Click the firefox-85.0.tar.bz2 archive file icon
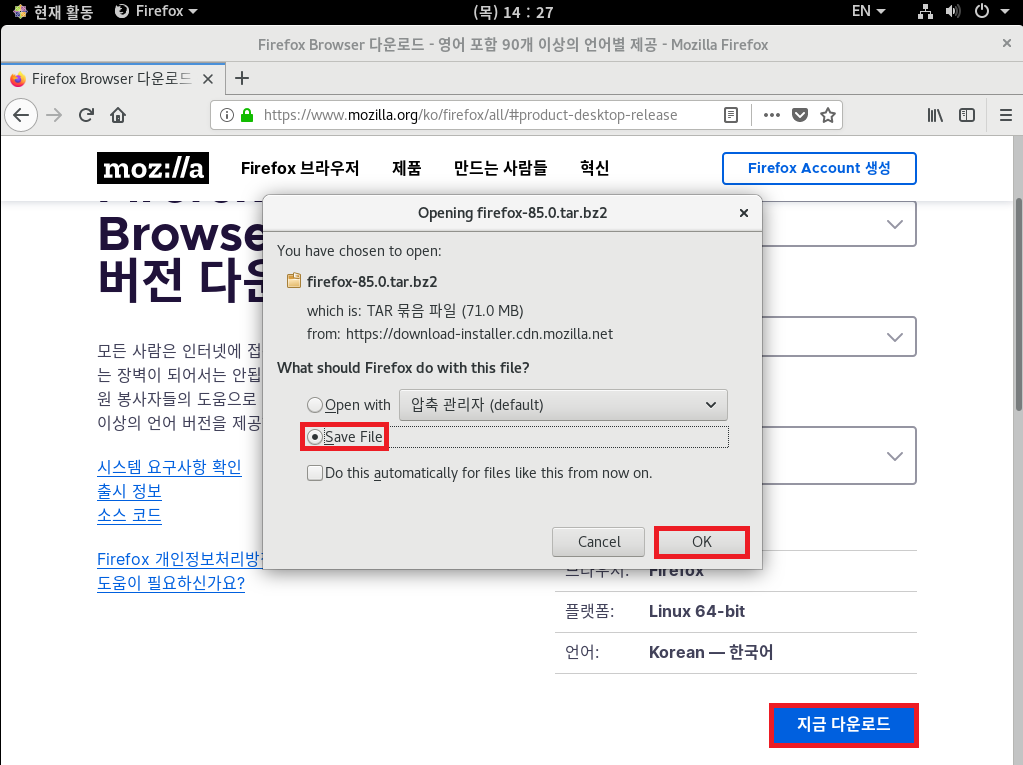The image size is (1023, 765). (294, 281)
